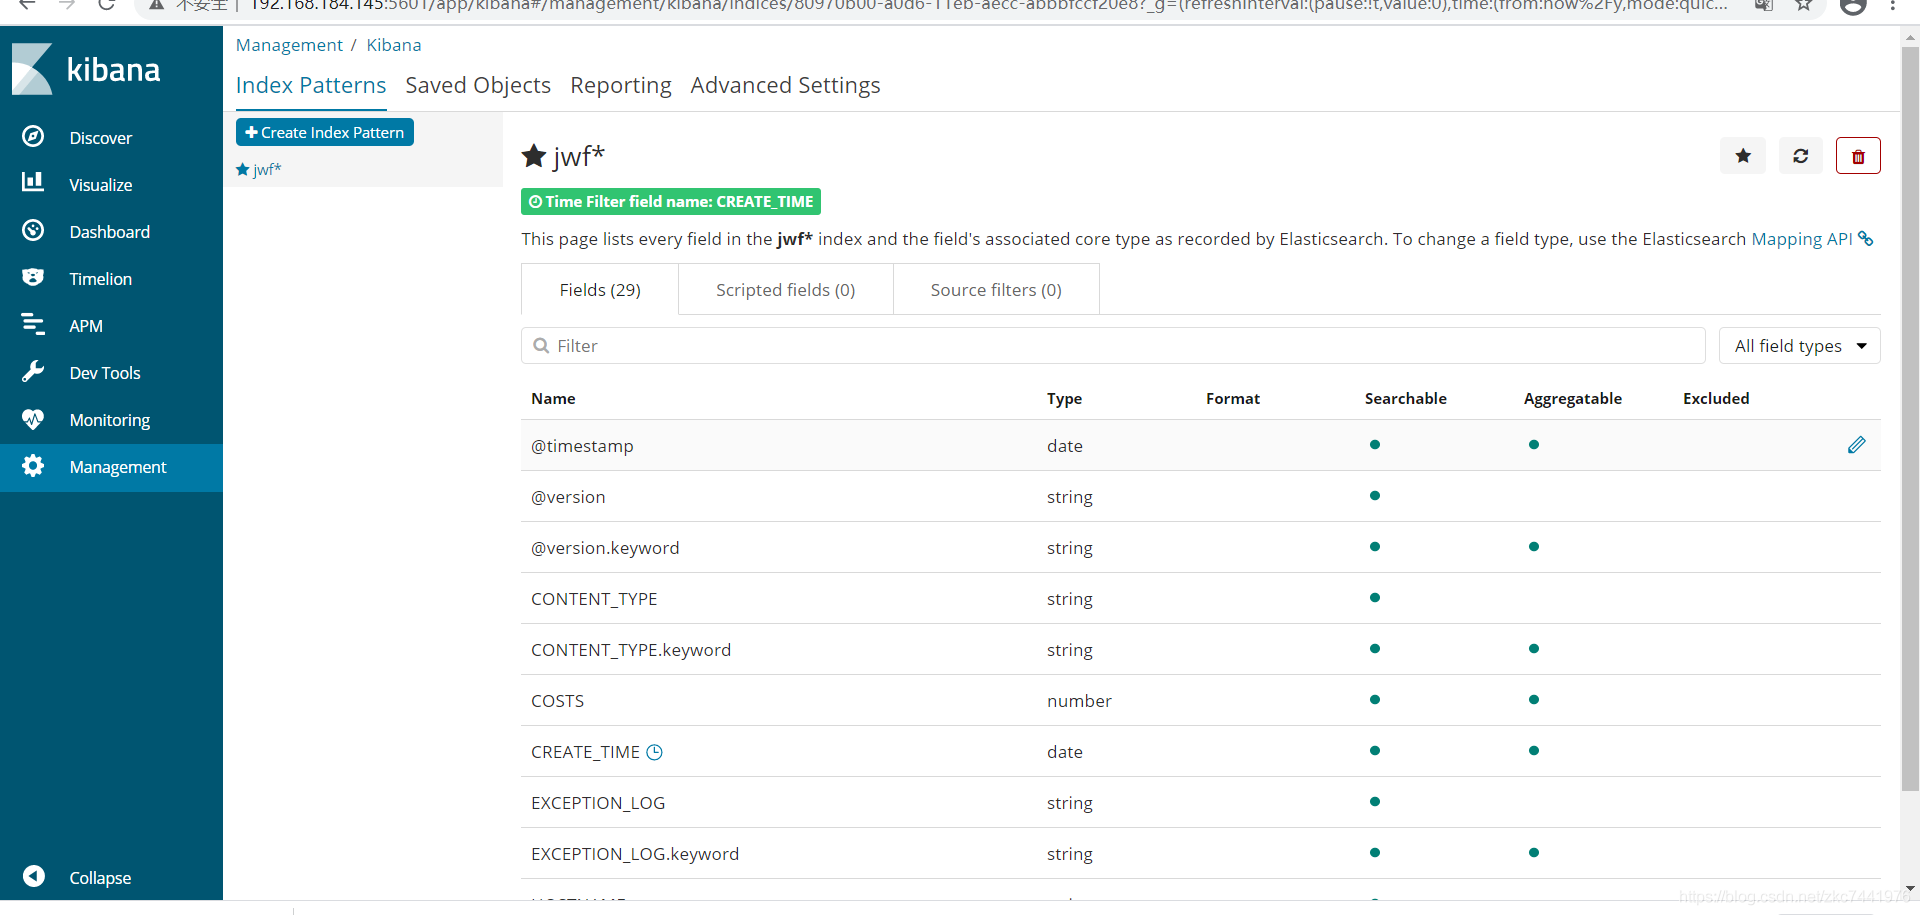The width and height of the screenshot is (1920, 915).
Task: Click the Kibana breadcrumb link
Action: pyautogui.click(x=394, y=45)
